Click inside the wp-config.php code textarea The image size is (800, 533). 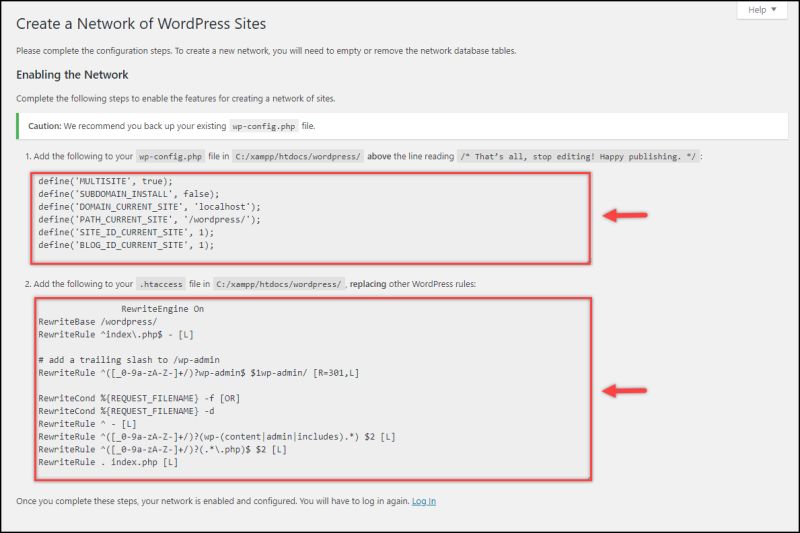tap(311, 218)
